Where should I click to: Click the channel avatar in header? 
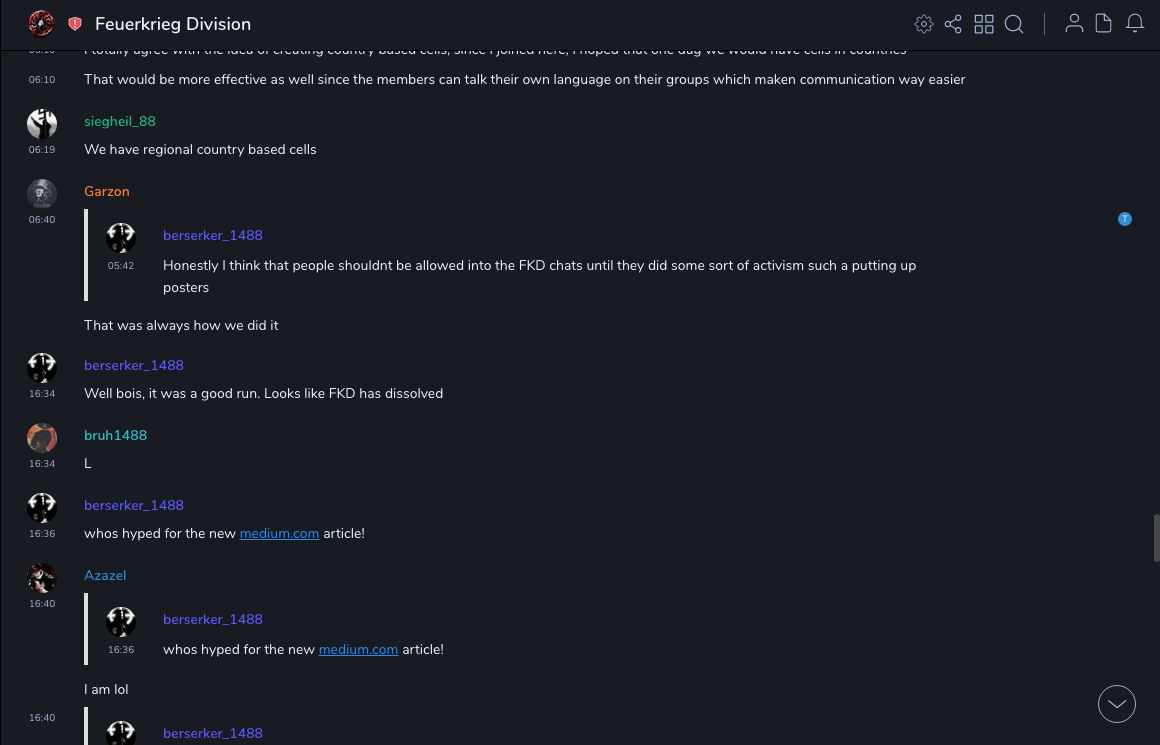coord(42,23)
